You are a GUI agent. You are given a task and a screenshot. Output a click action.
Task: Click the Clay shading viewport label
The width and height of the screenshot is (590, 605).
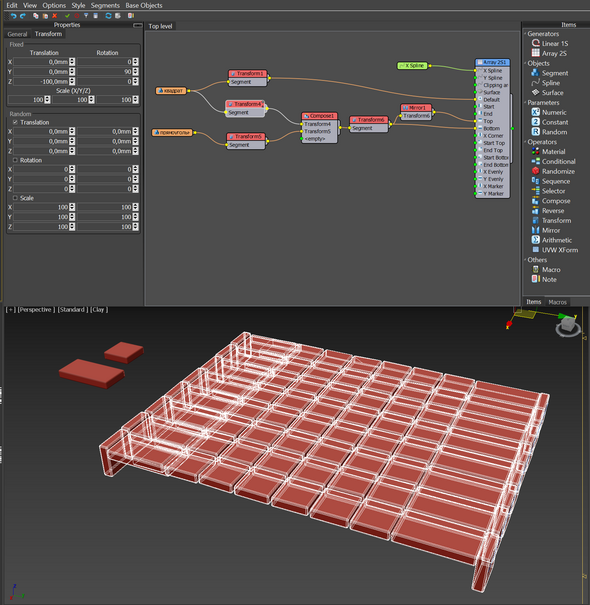[99, 309]
